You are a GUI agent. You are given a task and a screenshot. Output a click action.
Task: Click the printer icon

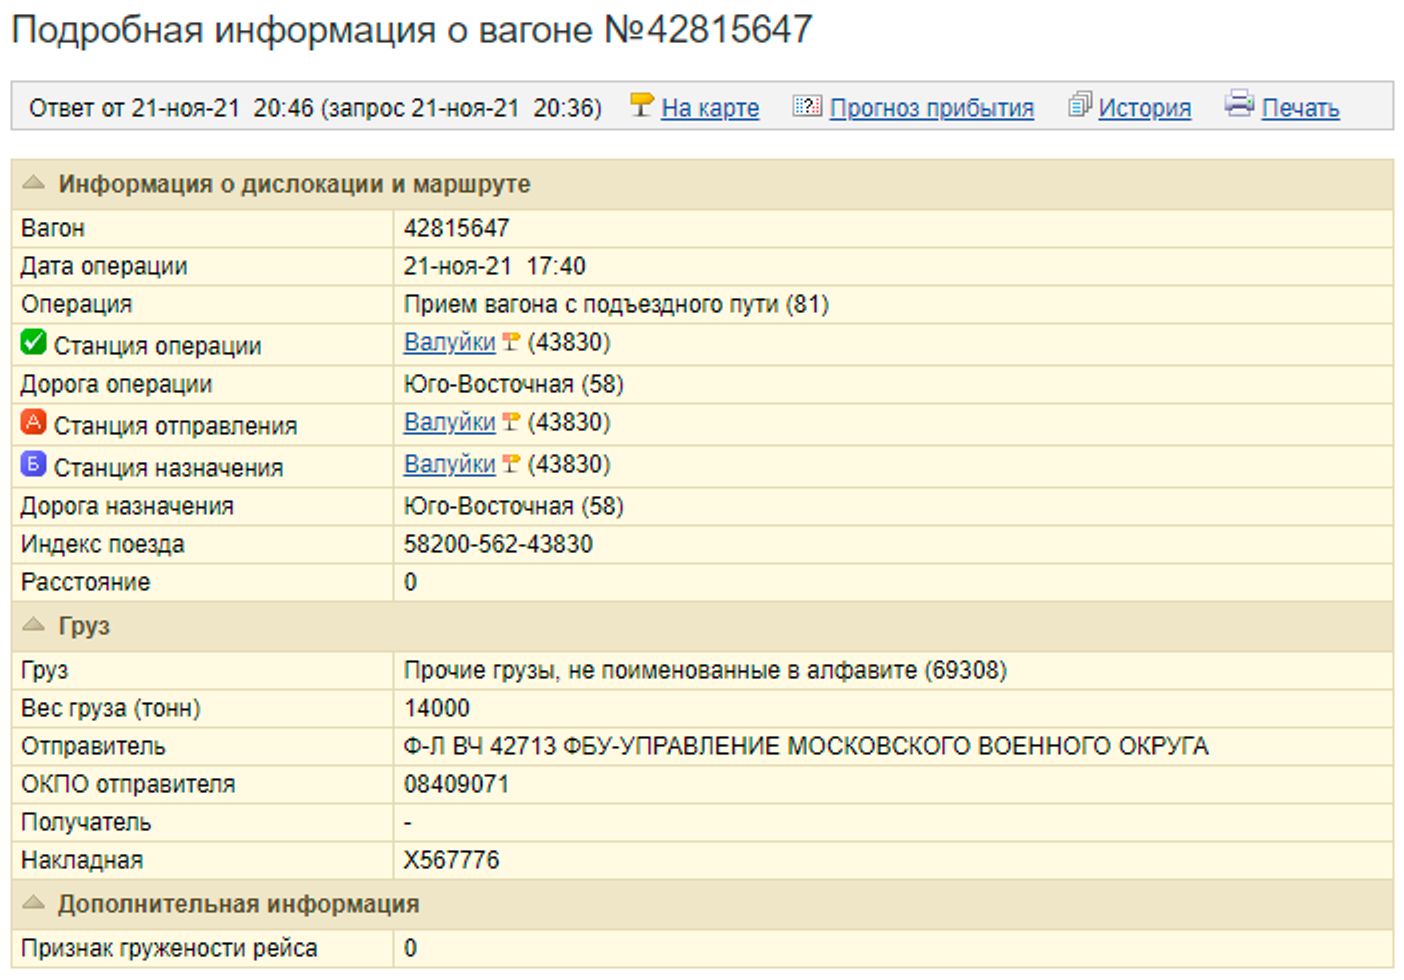point(1238,103)
